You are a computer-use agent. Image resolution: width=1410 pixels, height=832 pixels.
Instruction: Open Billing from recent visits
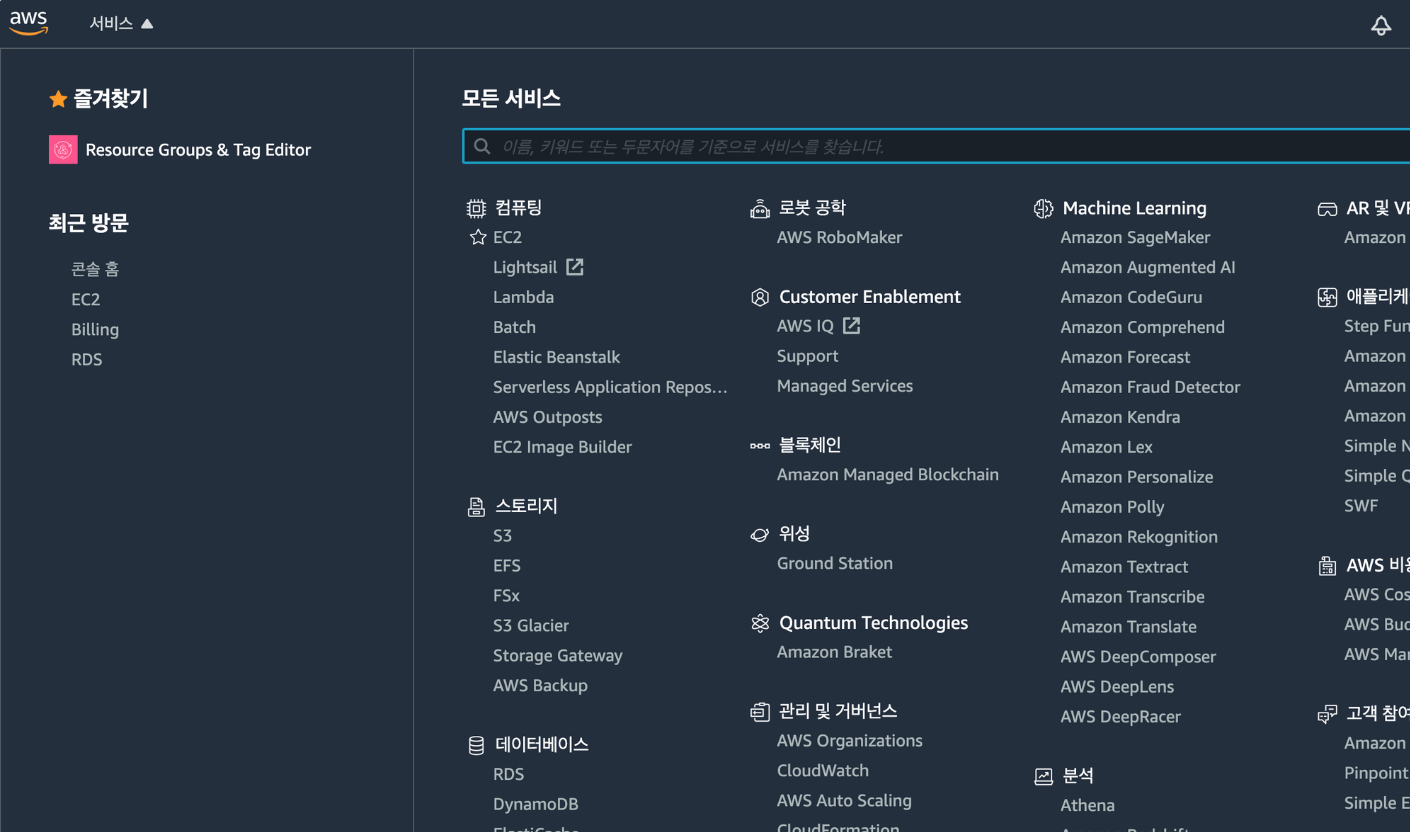[x=95, y=329]
